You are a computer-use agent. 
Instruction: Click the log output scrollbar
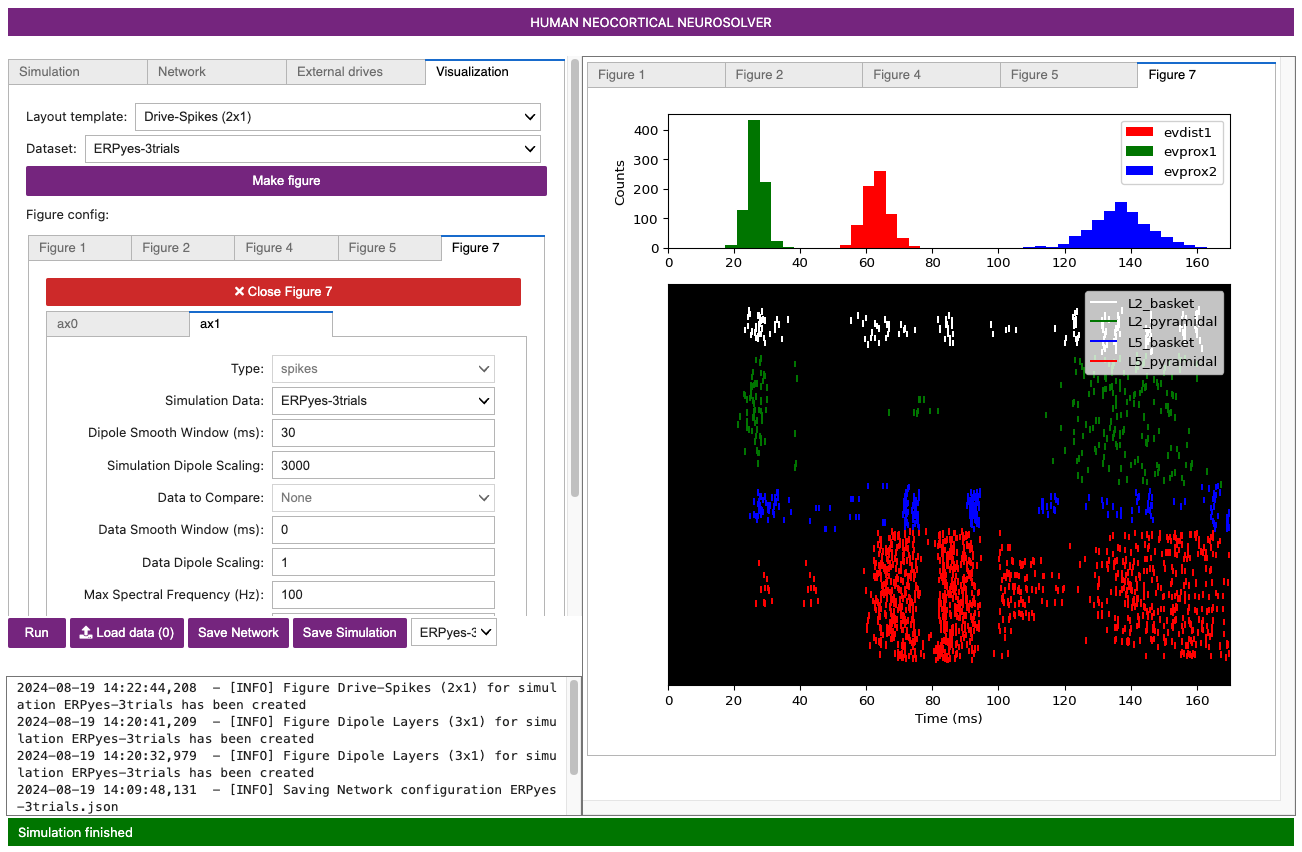click(573, 727)
